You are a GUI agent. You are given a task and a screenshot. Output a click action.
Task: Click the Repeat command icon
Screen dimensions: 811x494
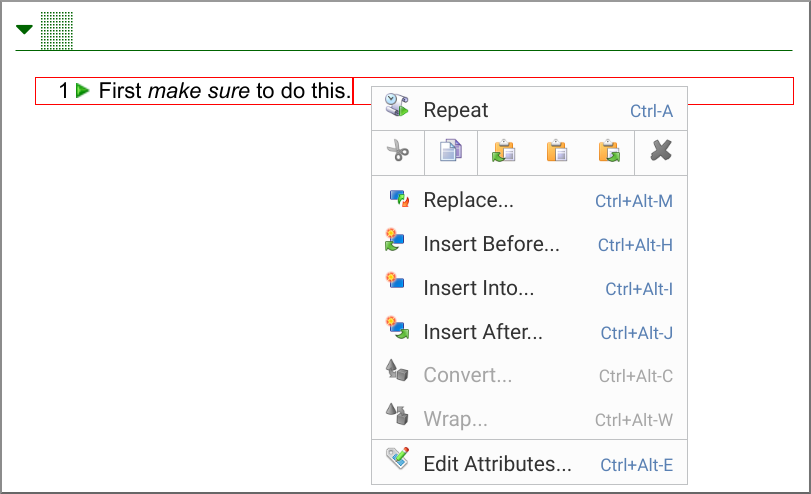point(397,106)
